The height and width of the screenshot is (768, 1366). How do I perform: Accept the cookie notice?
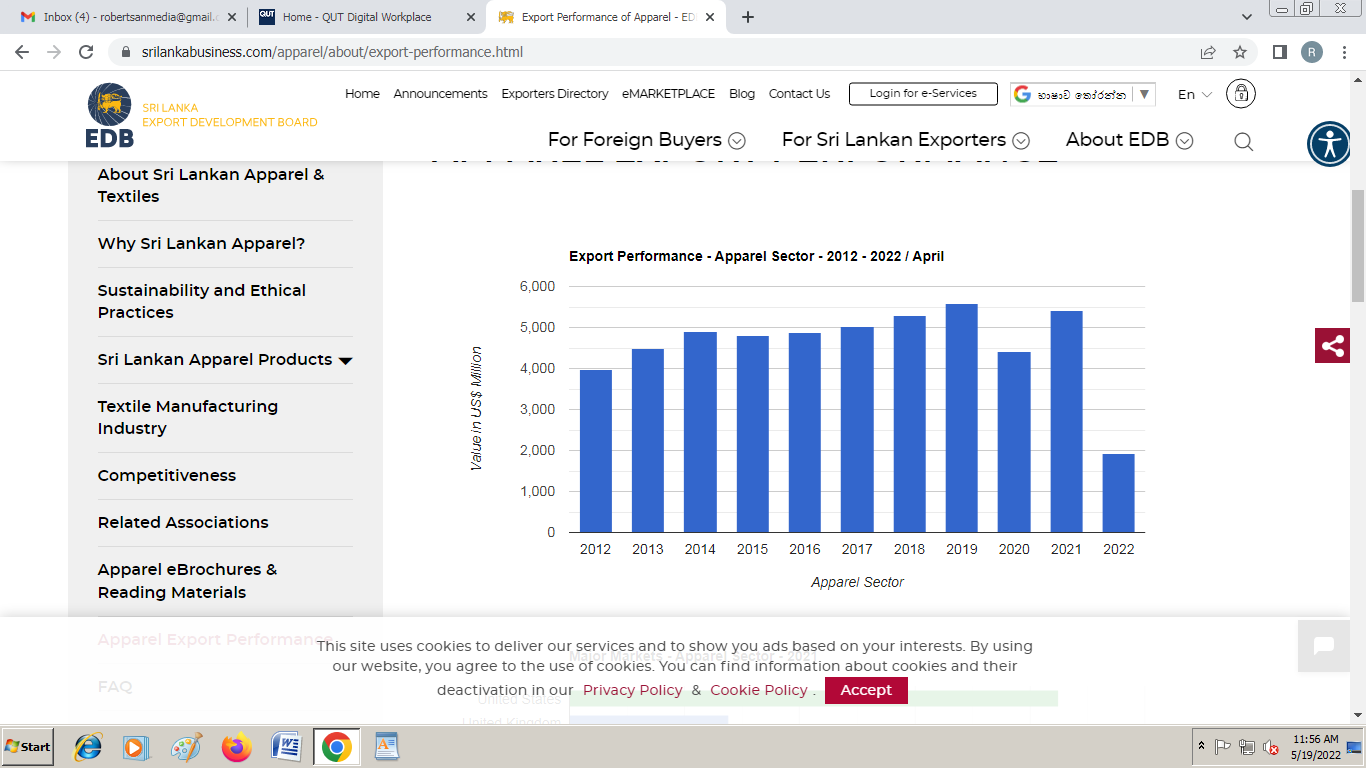(x=866, y=690)
